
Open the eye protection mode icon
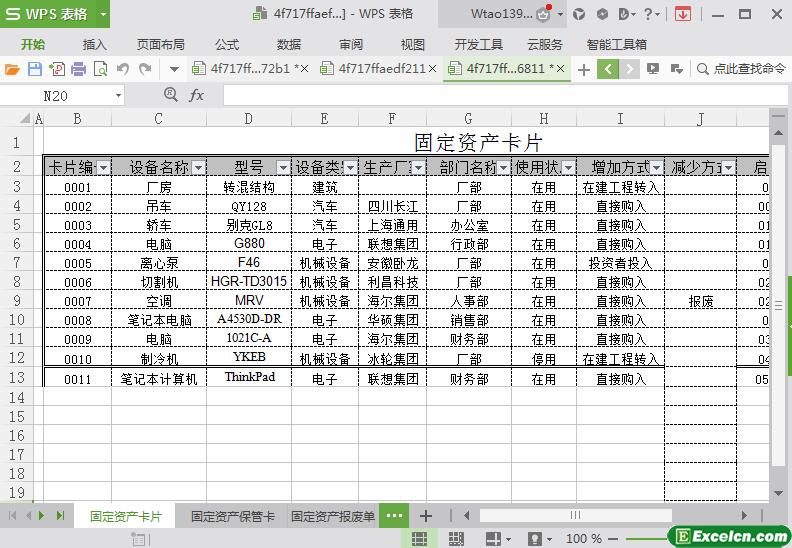pos(535,539)
